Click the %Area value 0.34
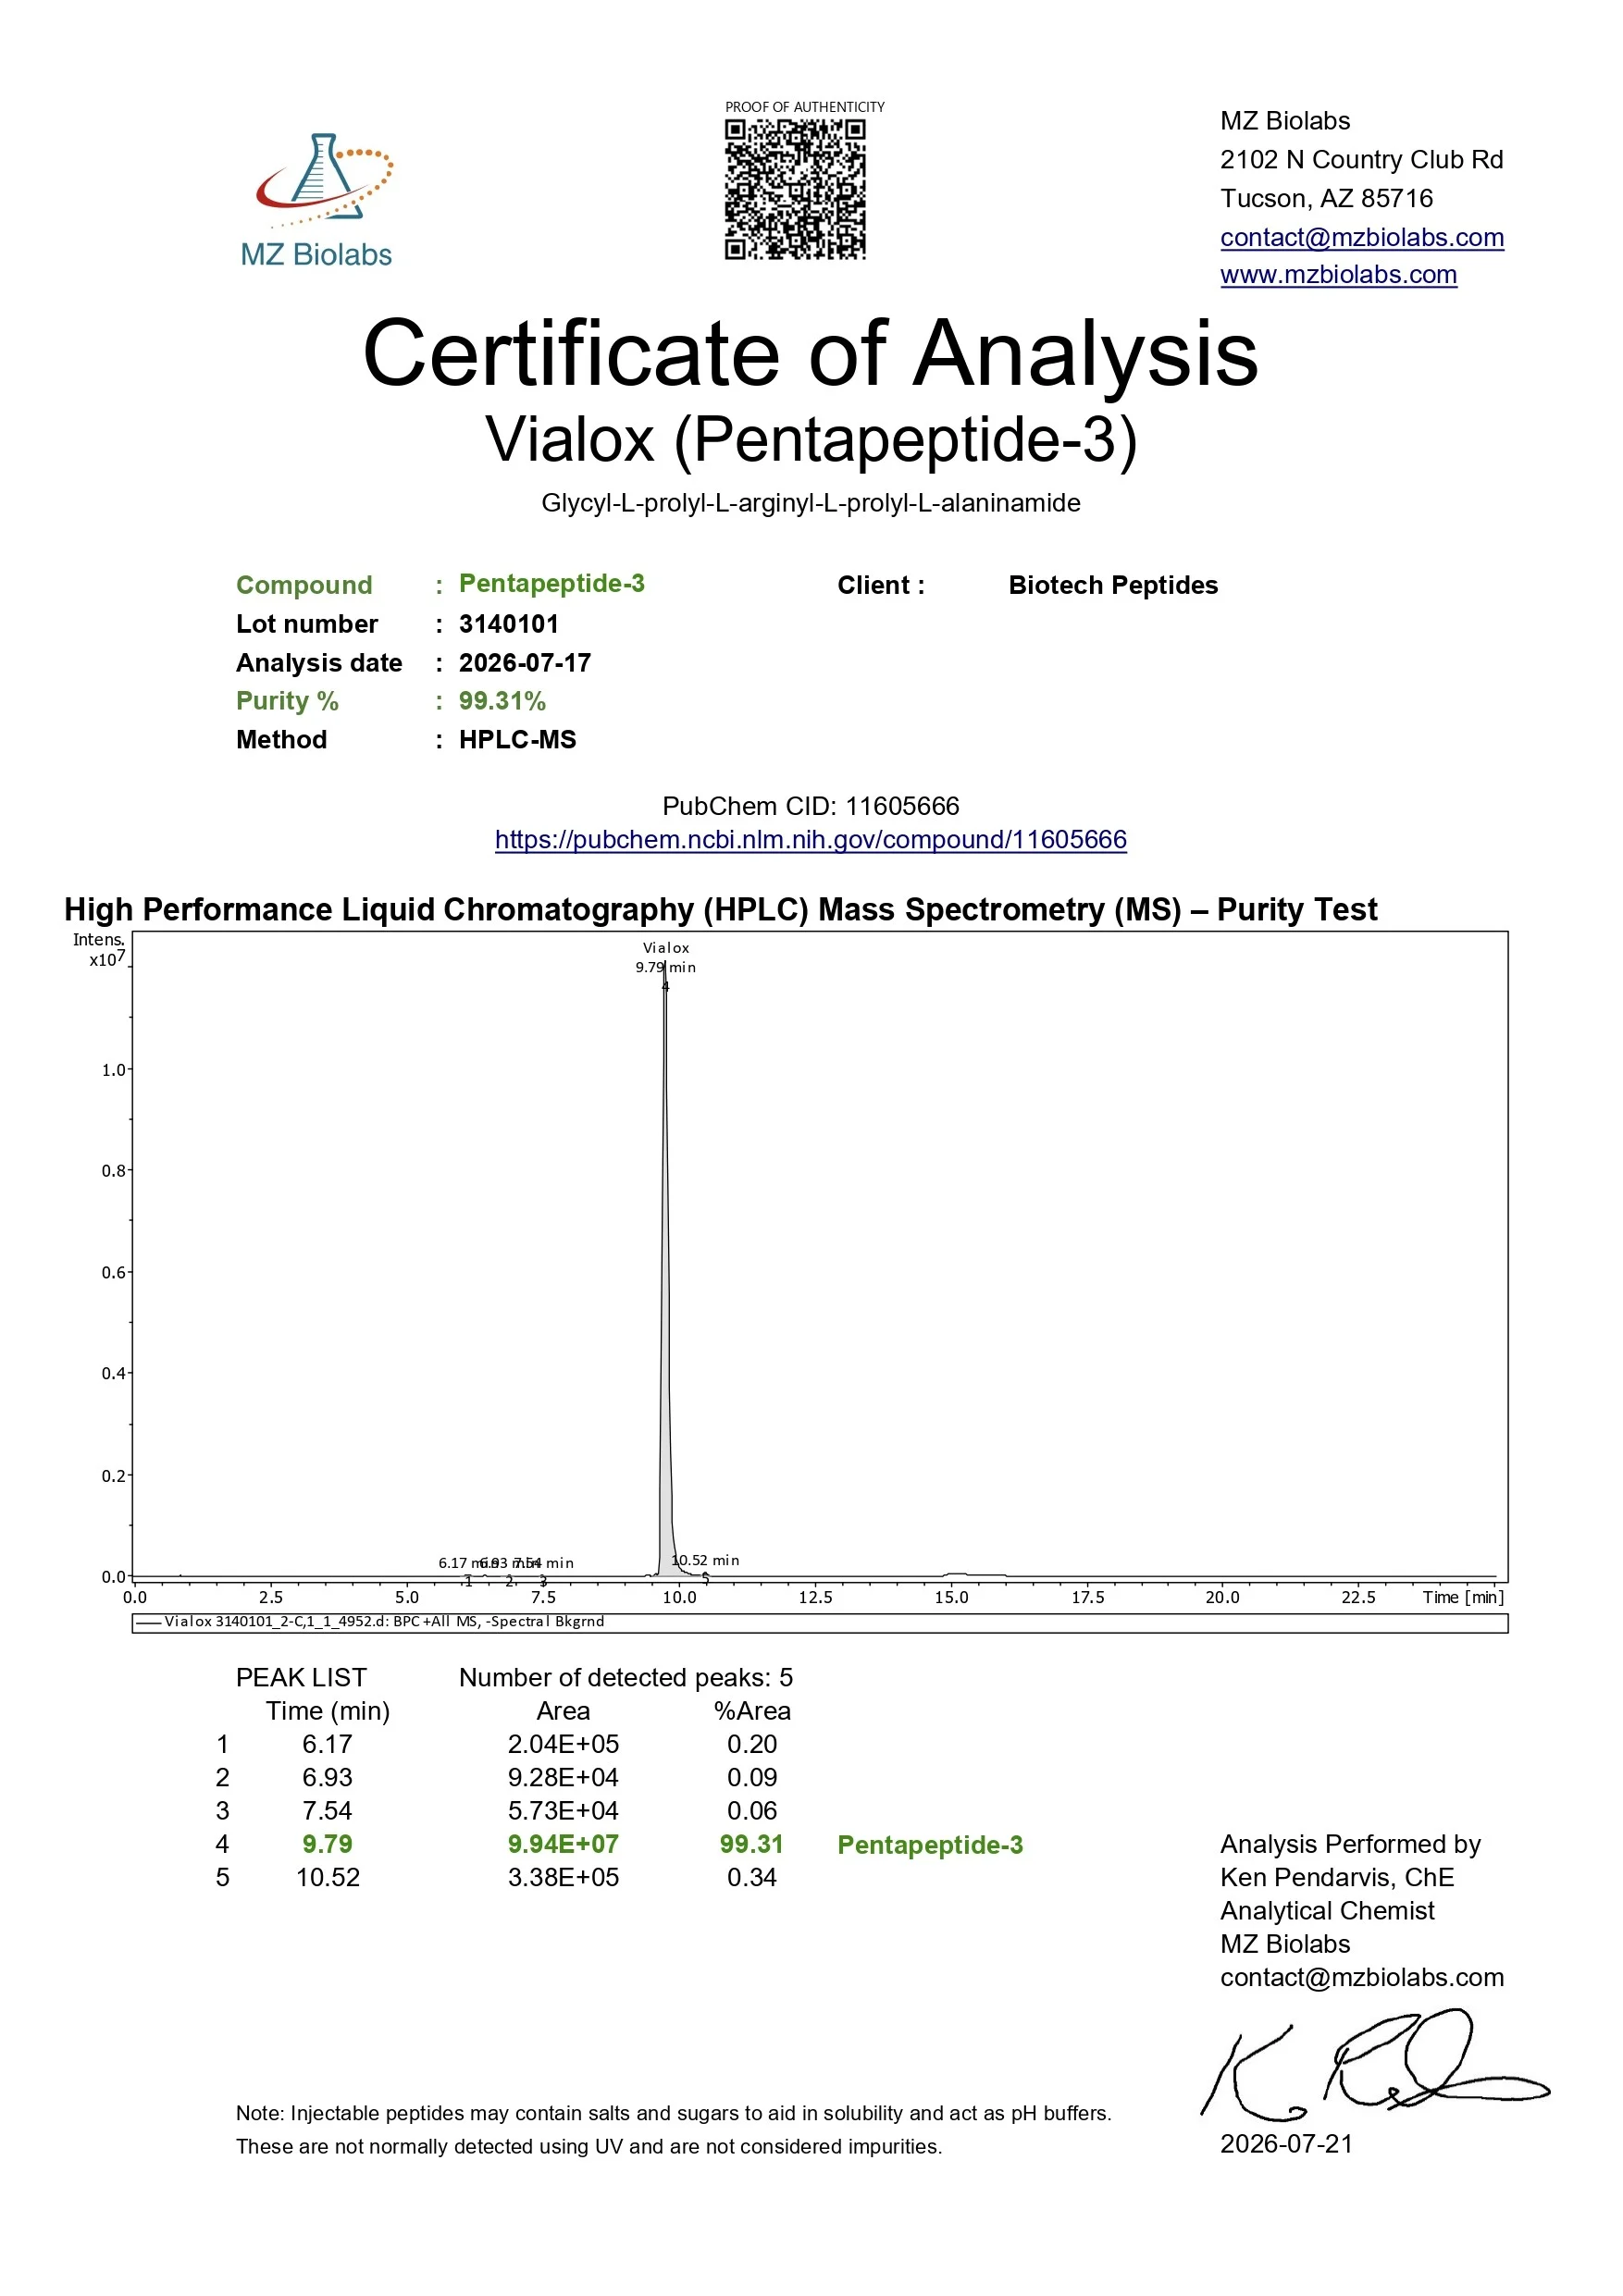 752,1877
